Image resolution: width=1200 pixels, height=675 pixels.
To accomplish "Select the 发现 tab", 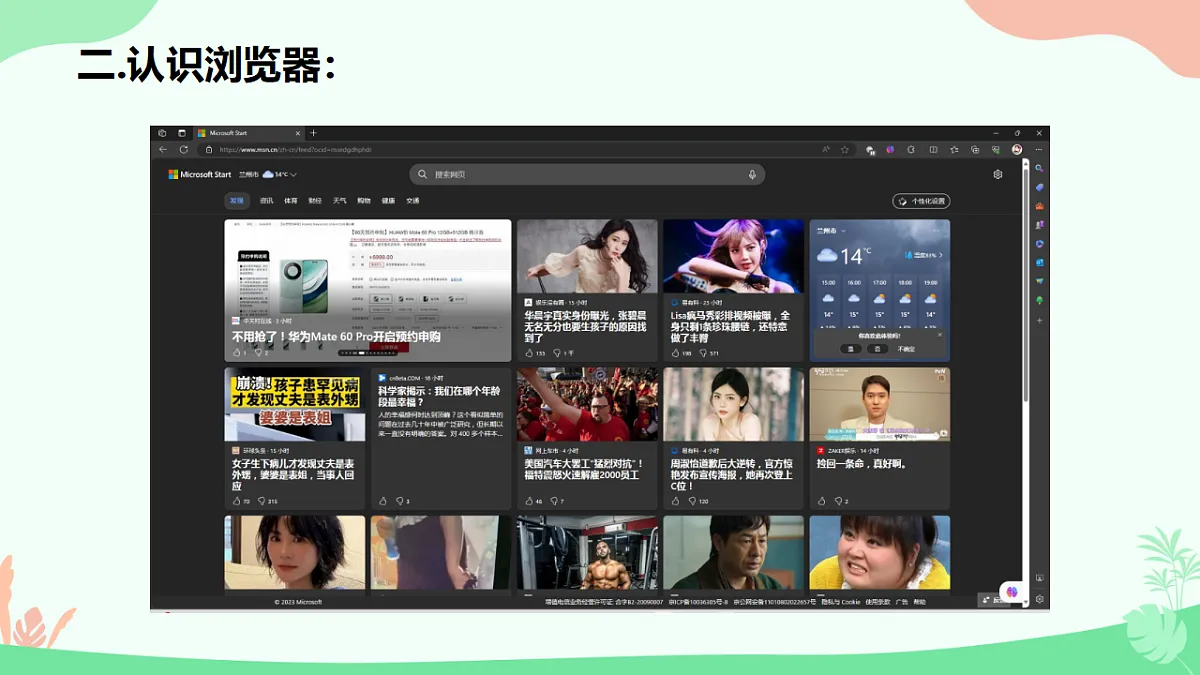I will point(237,201).
